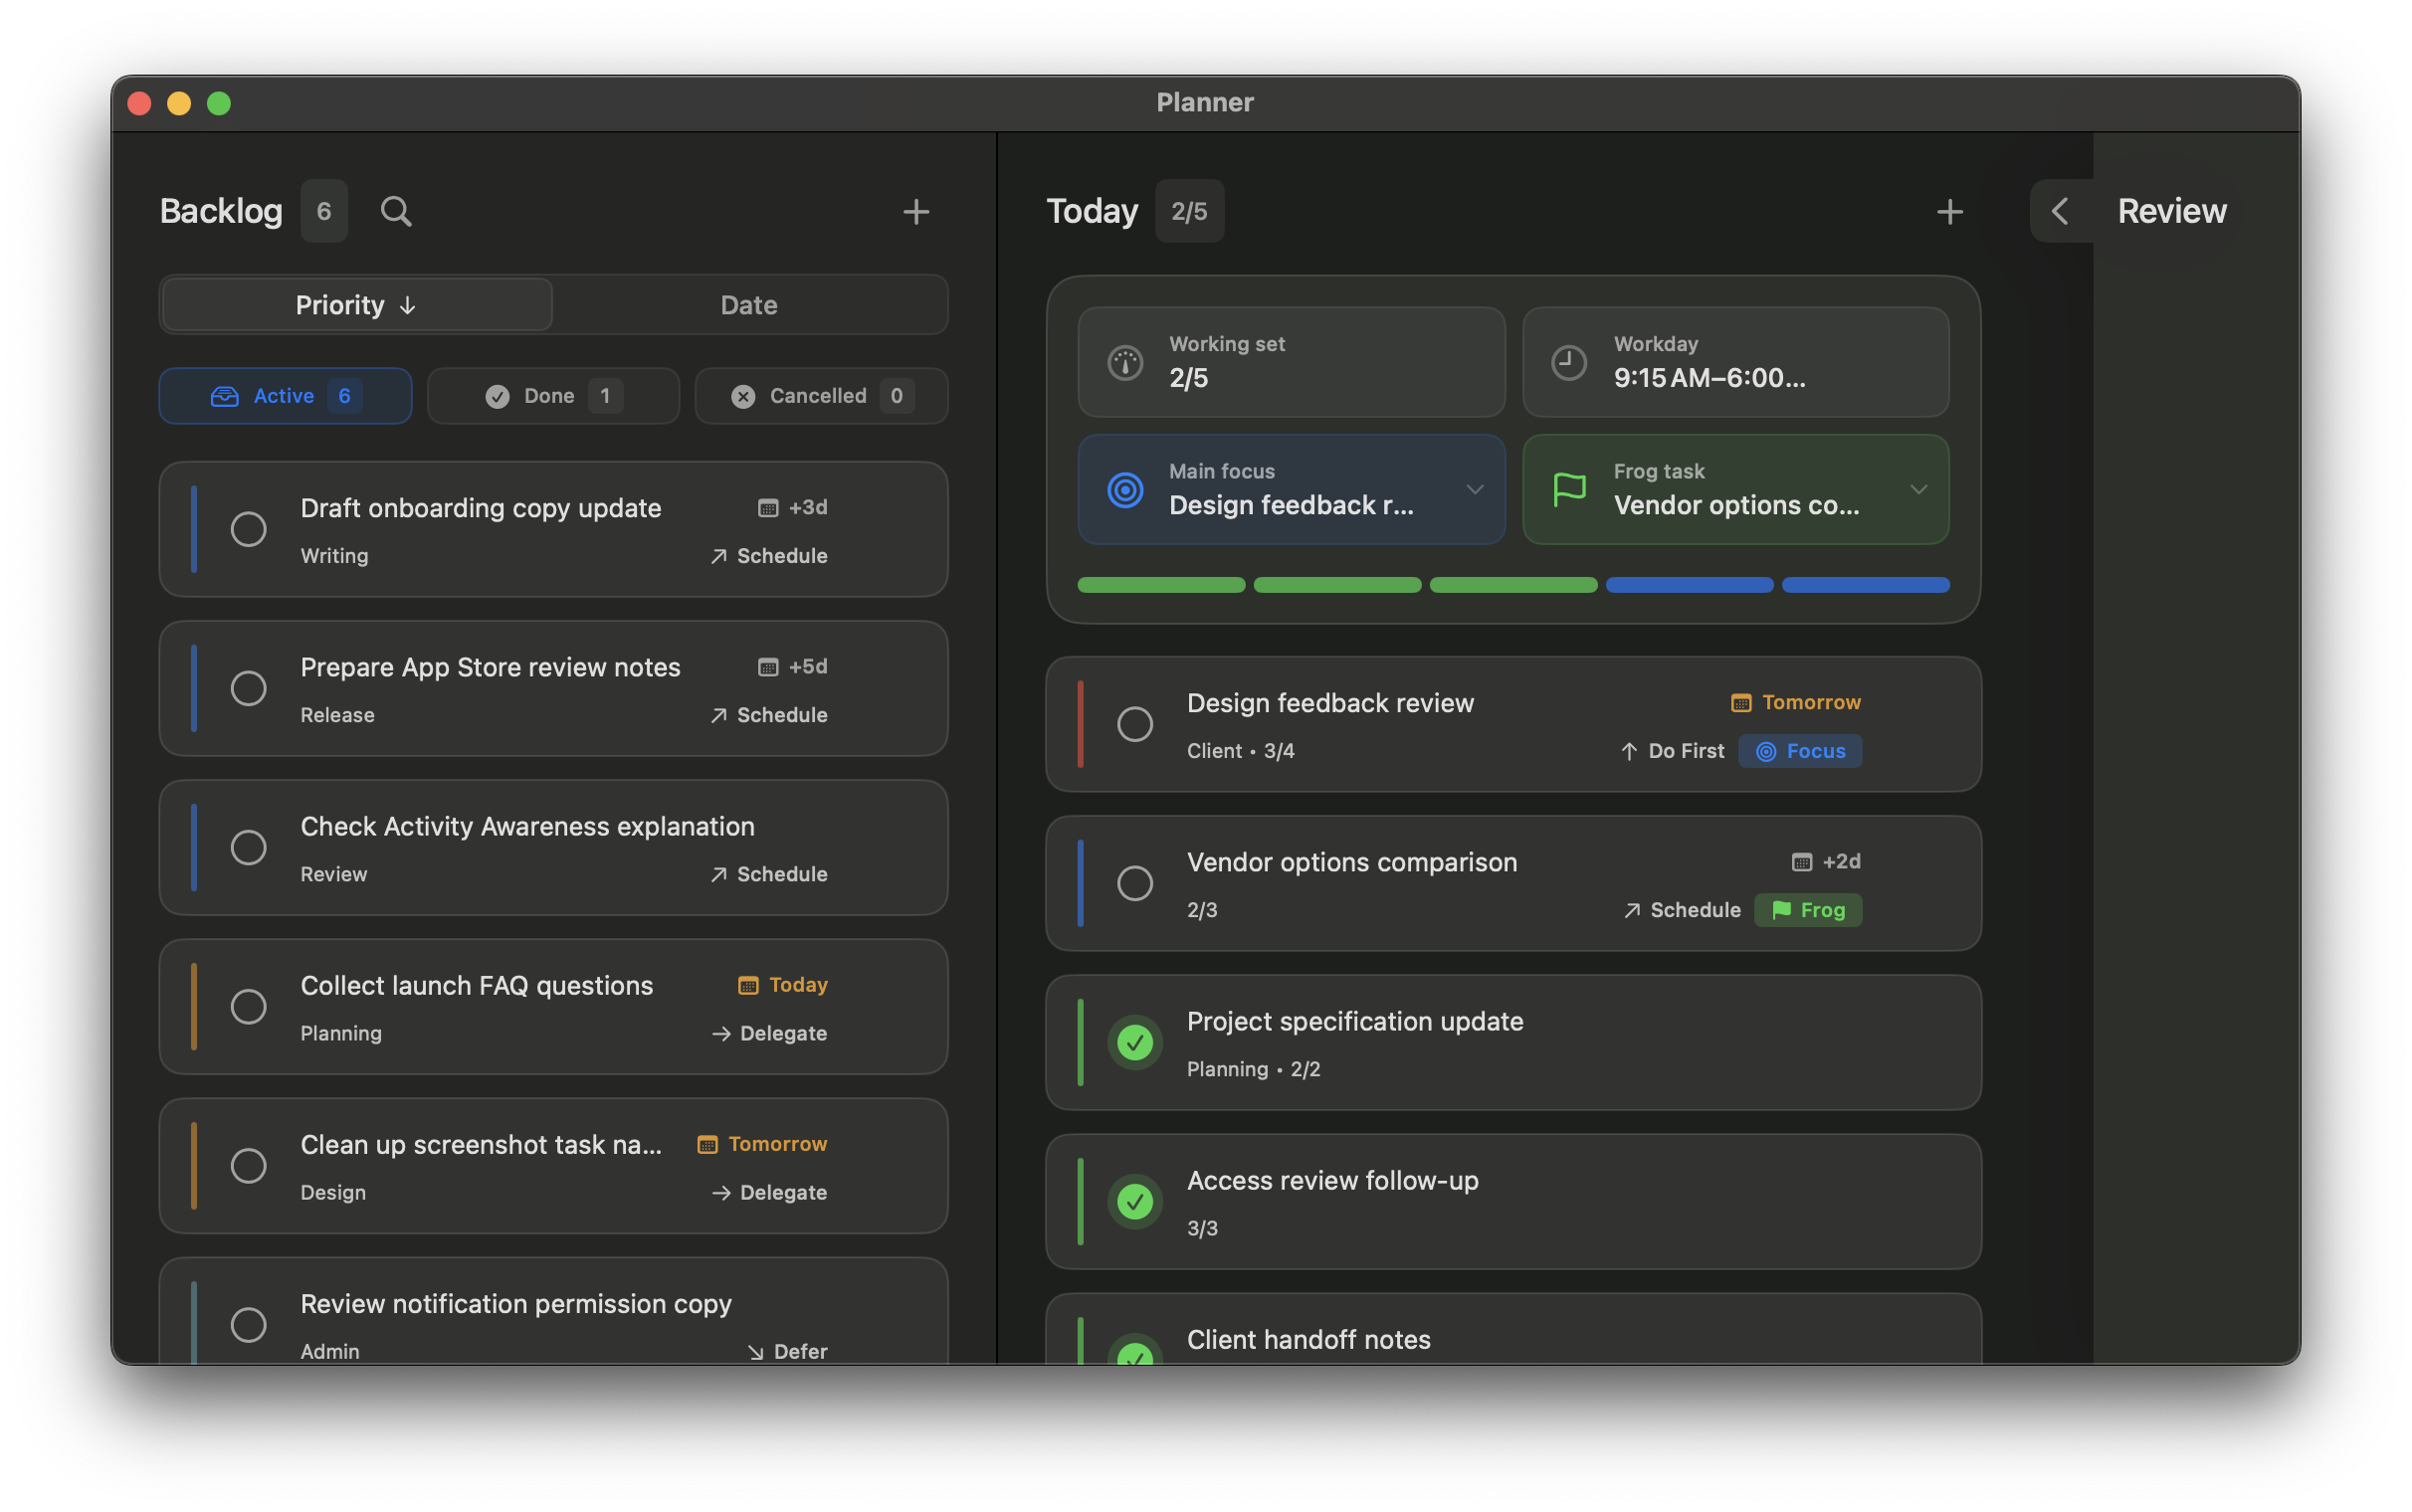Schedule Draft onboarding copy update

point(768,556)
